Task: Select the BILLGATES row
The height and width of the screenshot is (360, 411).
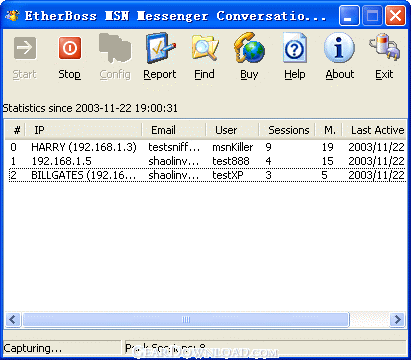Action: point(207,175)
